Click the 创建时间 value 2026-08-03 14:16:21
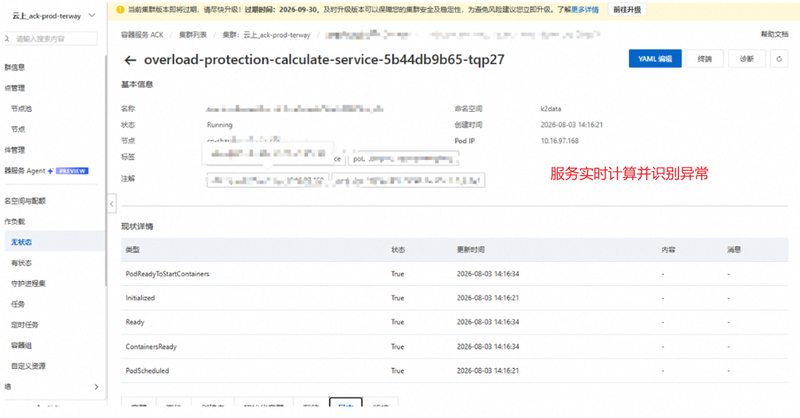This screenshot has height=418, width=800. click(x=571, y=125)
